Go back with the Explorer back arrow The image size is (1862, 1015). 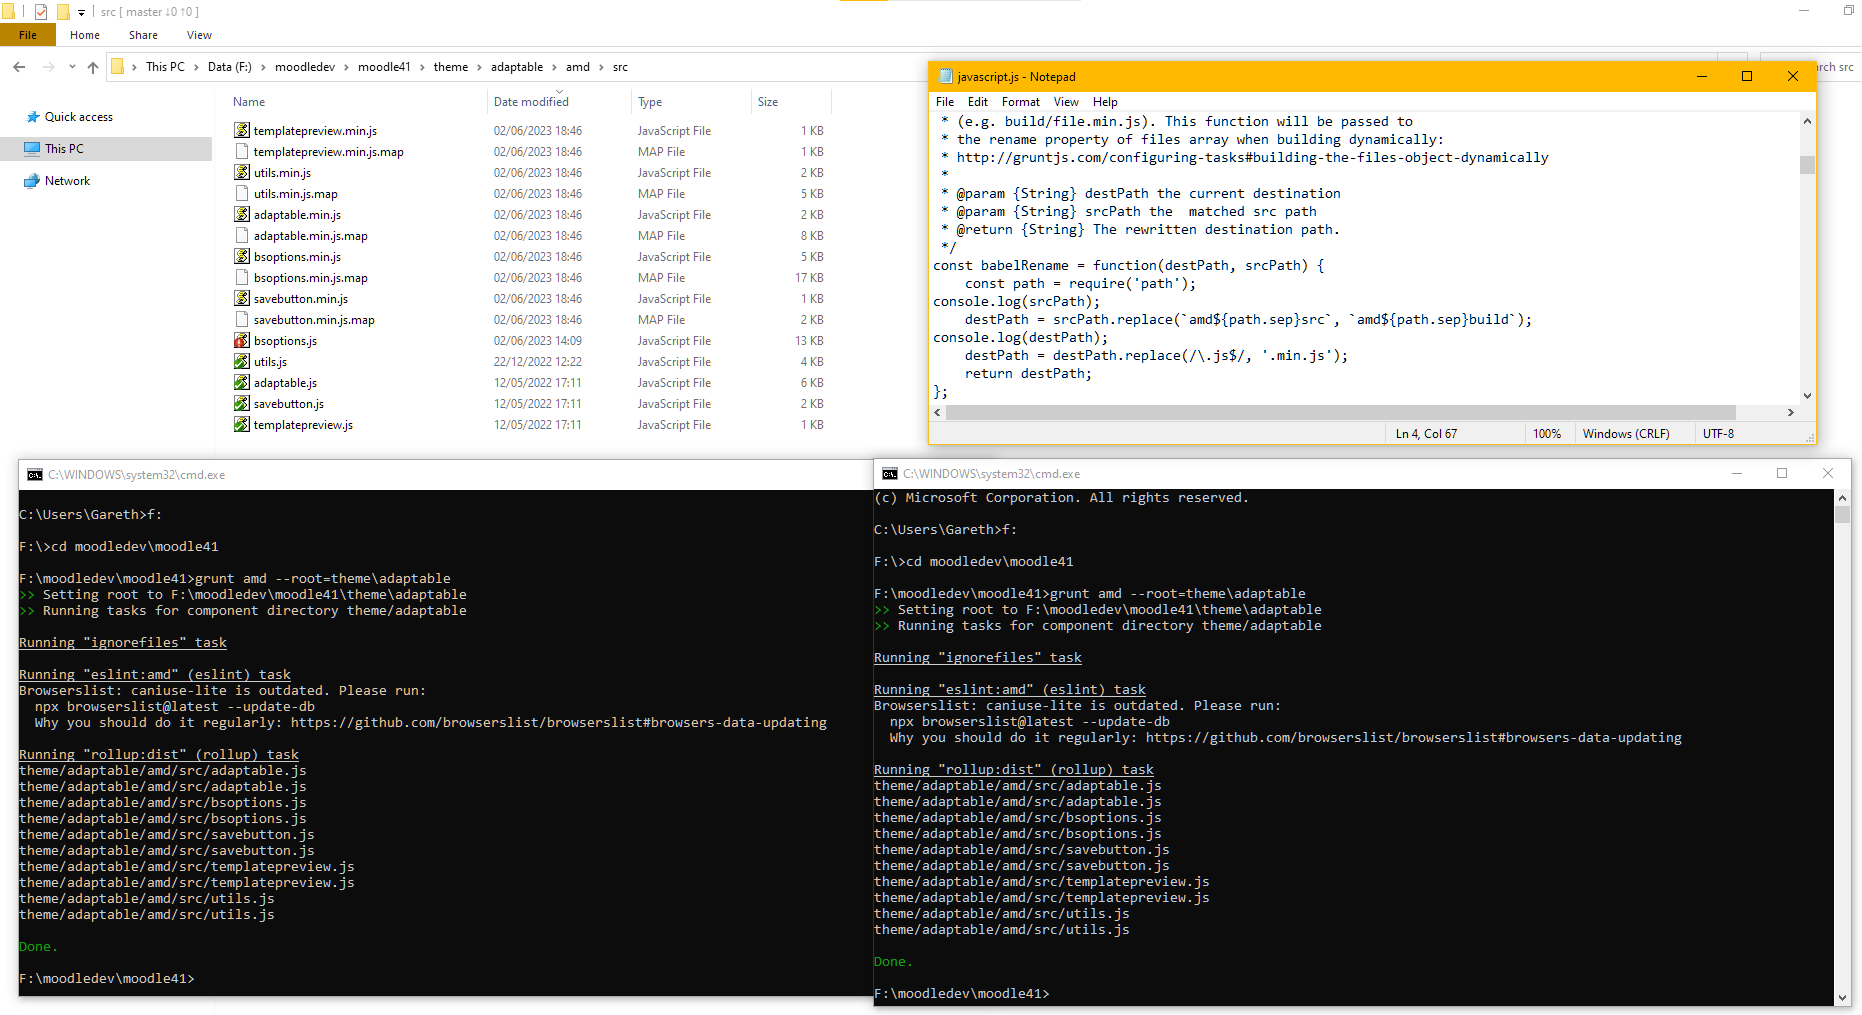point(19,67)
